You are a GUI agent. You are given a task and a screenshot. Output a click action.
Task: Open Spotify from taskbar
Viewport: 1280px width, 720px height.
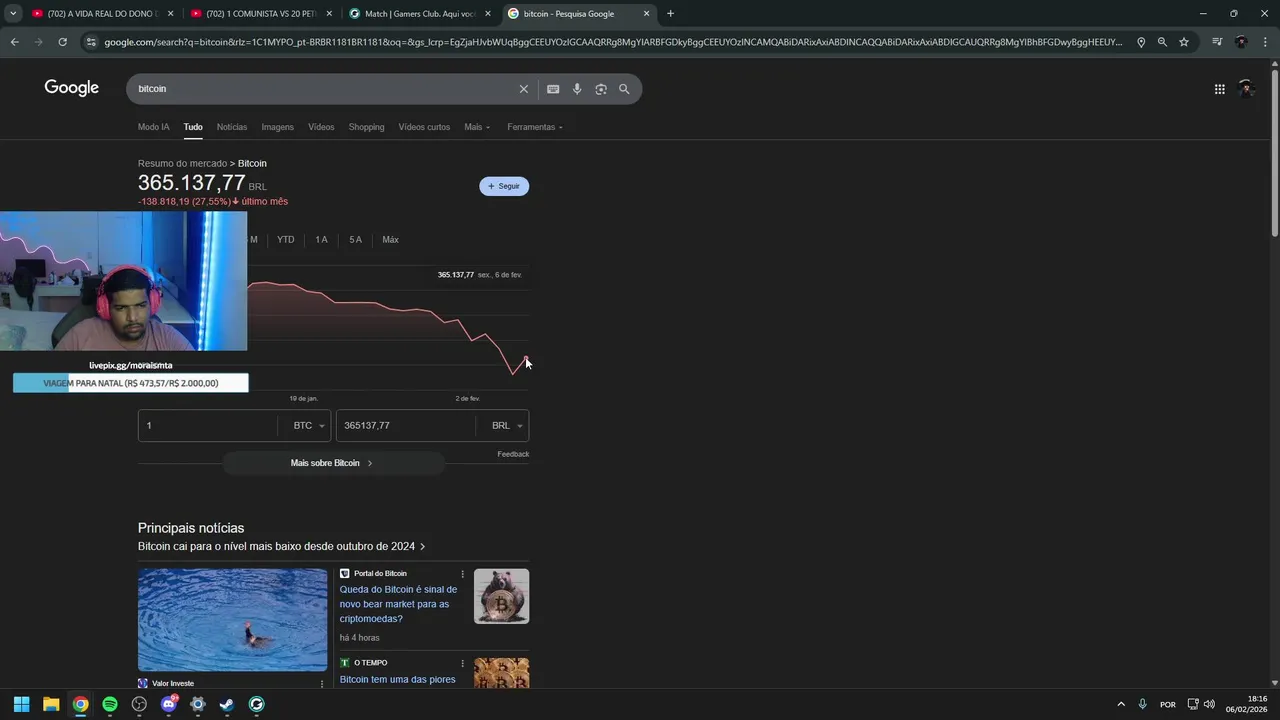[x=110, y=704]
